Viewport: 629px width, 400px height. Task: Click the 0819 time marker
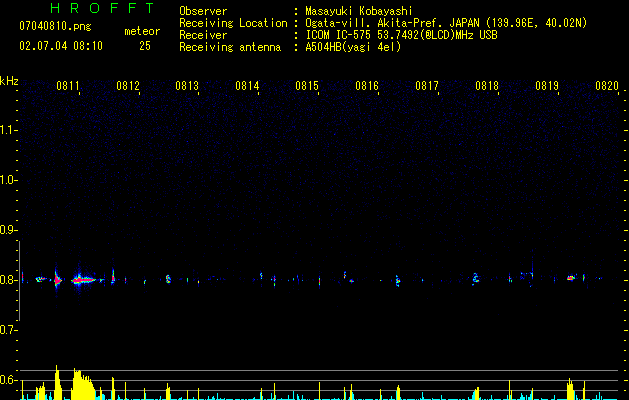(547, 86)
